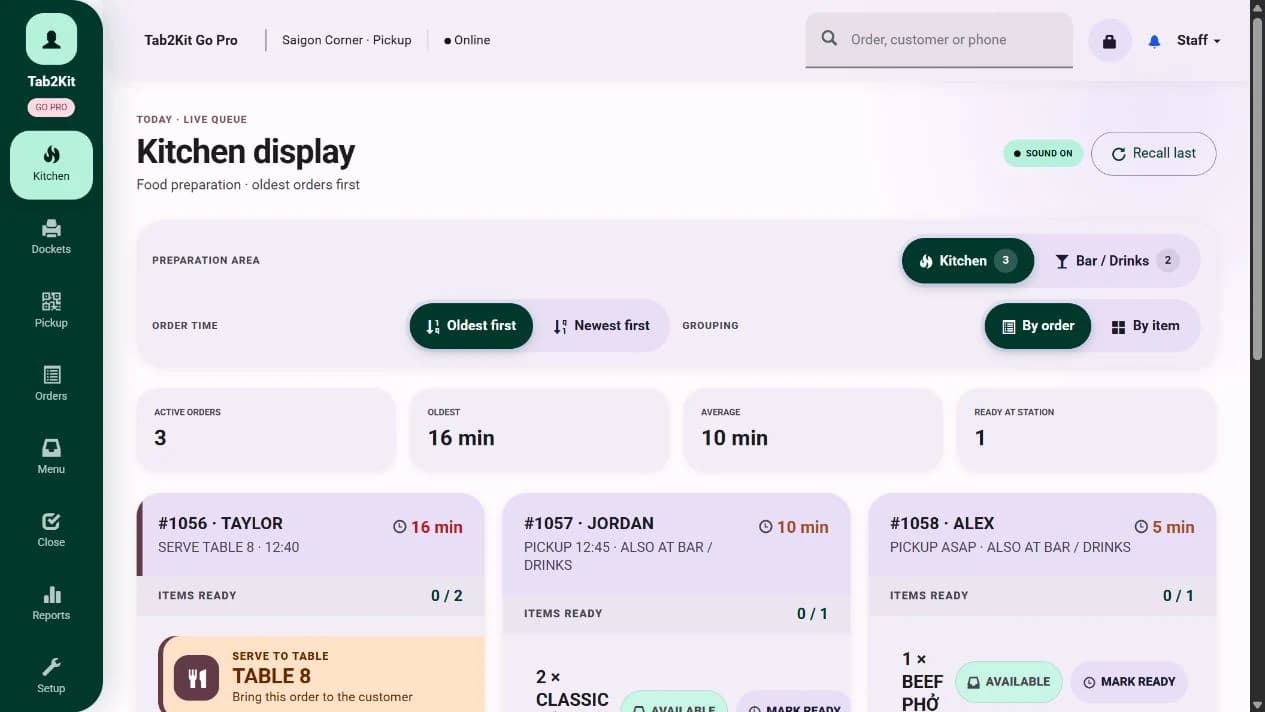Image resolution: width=1265 pixels, height=712 pixels.
Task: Group tickets By item
Action: (x=1146, y=326)
